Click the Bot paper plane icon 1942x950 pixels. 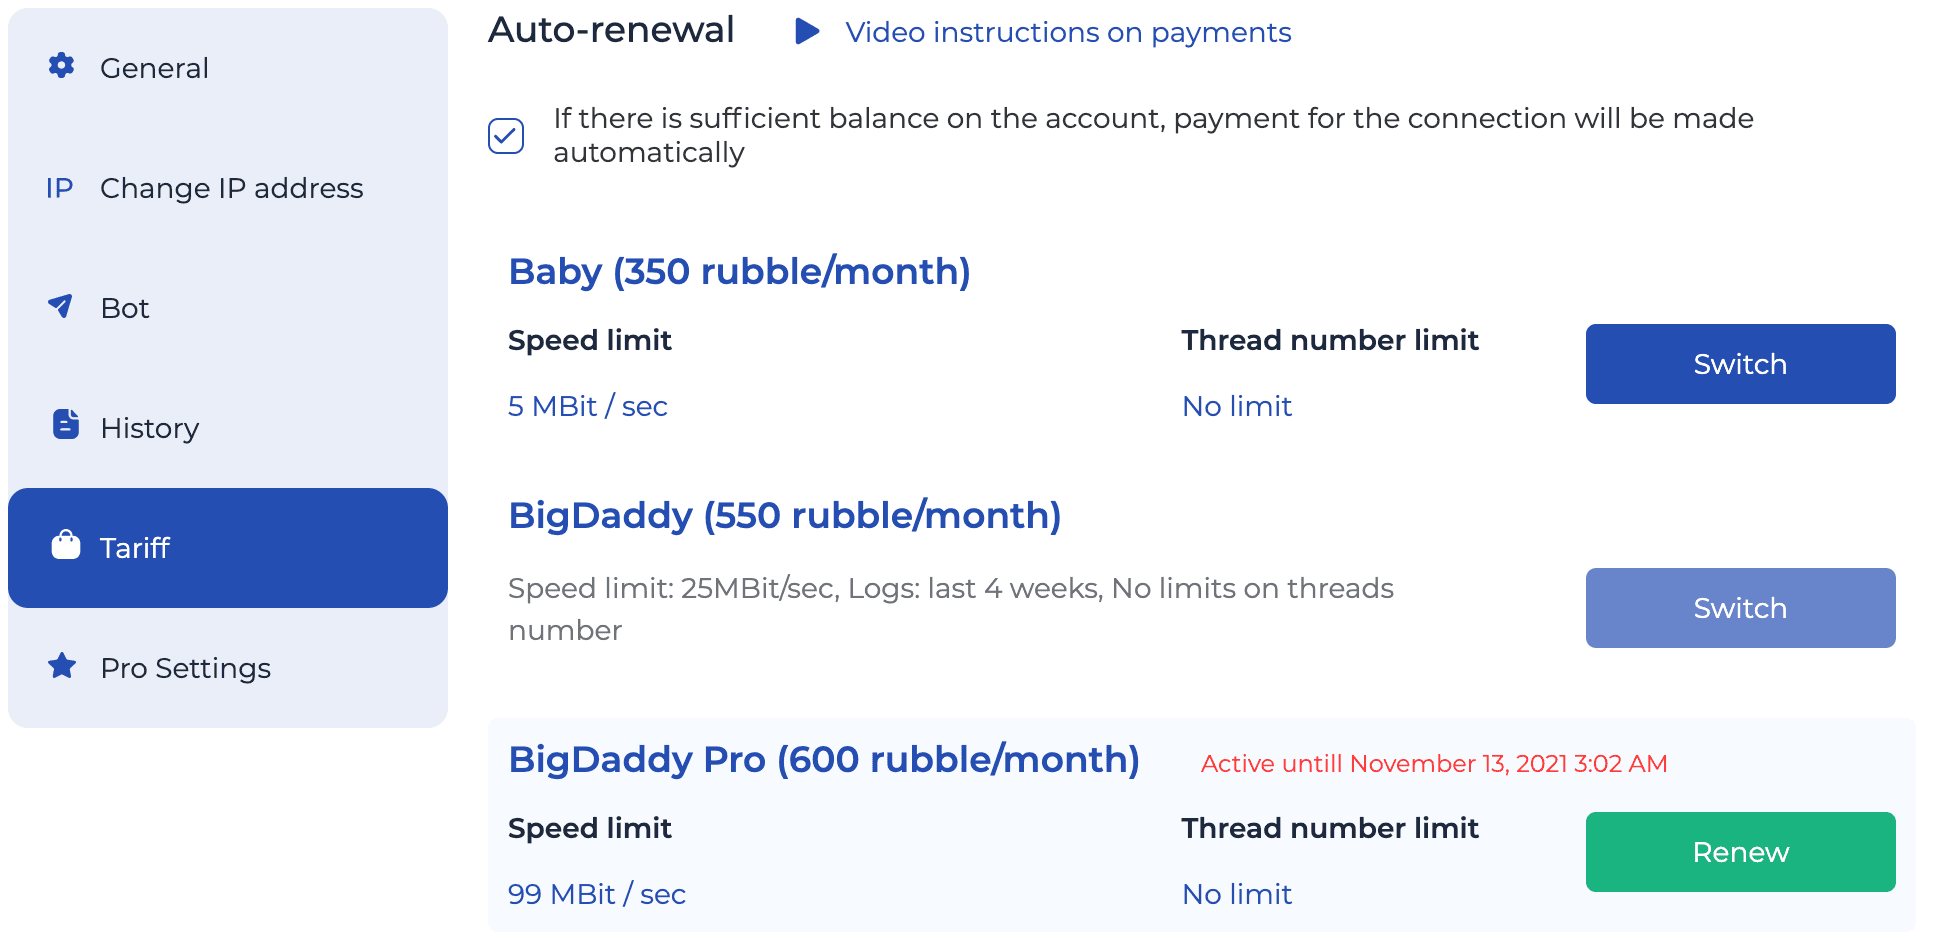[61, 306]
